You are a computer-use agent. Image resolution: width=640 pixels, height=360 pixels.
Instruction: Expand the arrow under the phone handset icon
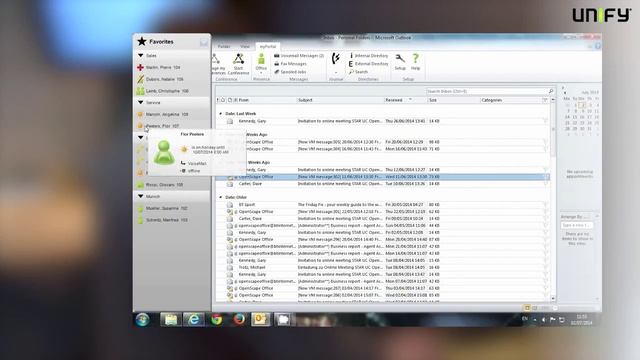336,73
